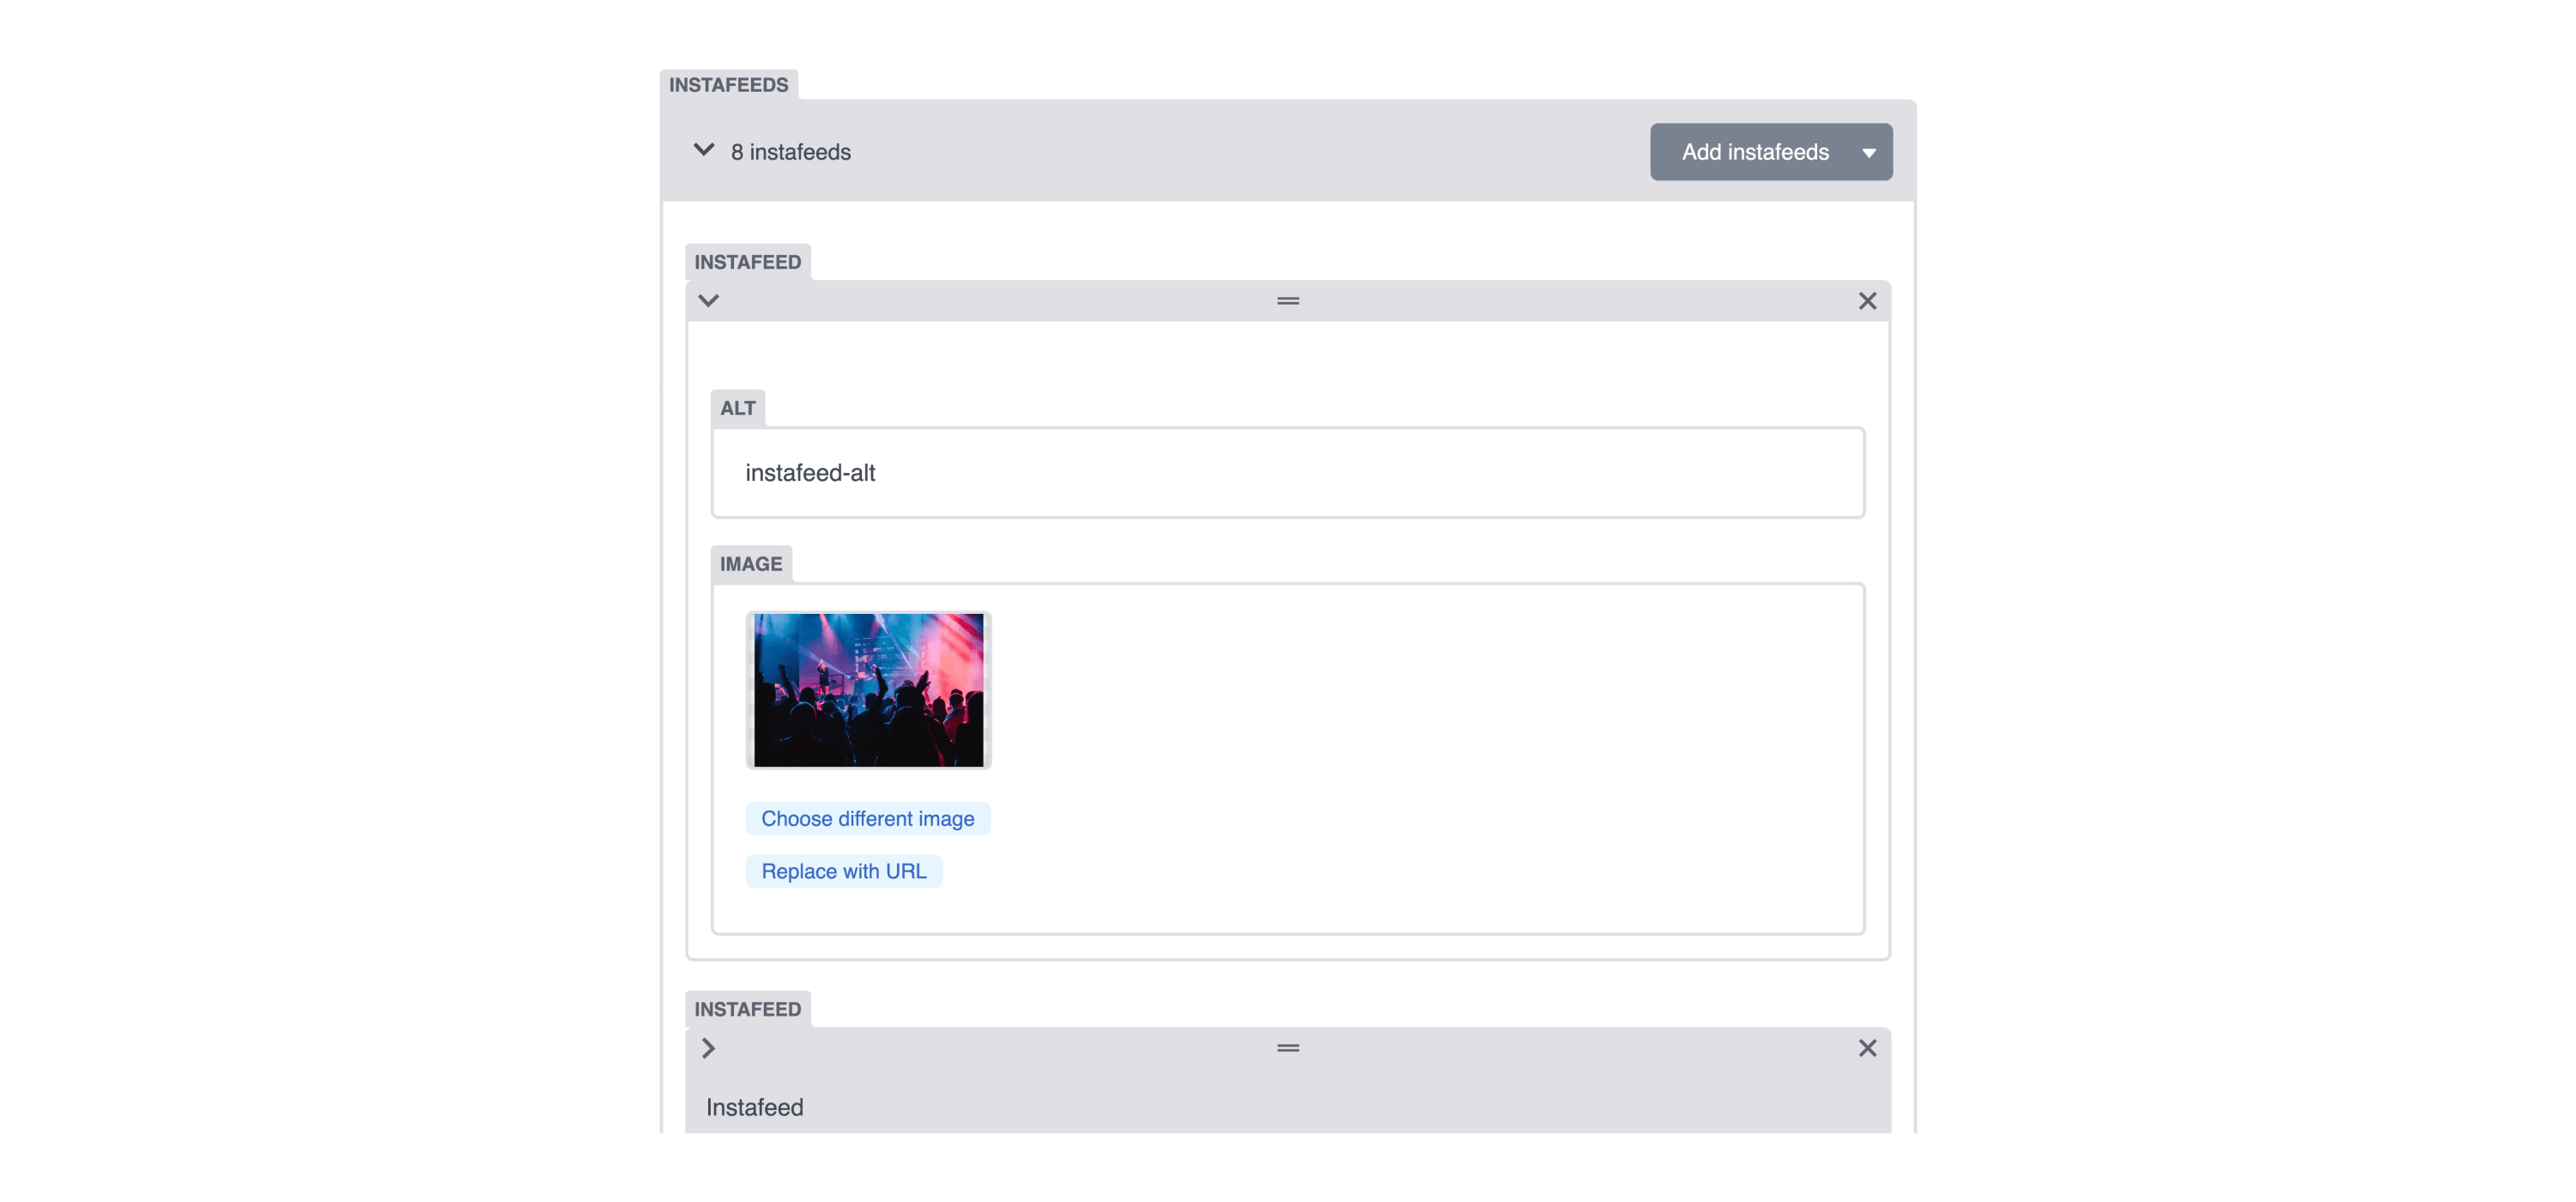This screenshot has height=1202, width=2576.
Task: Remove the first Instafeed with its X icon
Action: [1867, 301]
